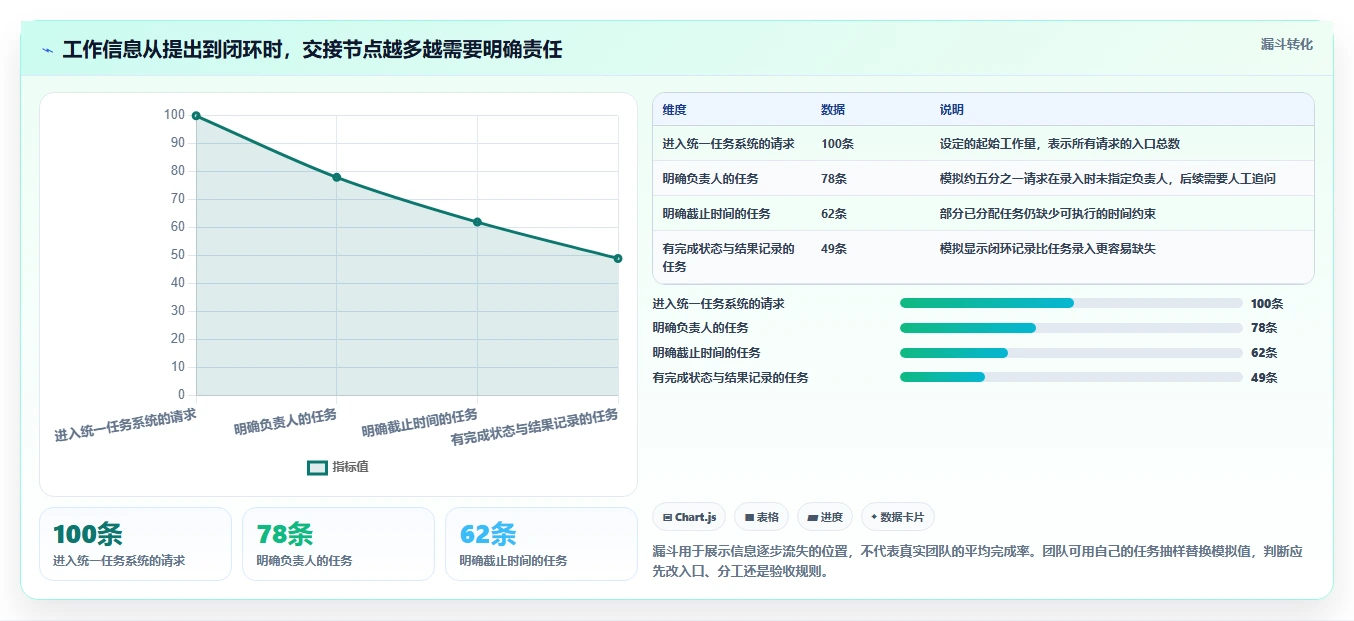Click the 漏斗转化 label at top right
This screenshot has height=621, width=1354.
1286,44
